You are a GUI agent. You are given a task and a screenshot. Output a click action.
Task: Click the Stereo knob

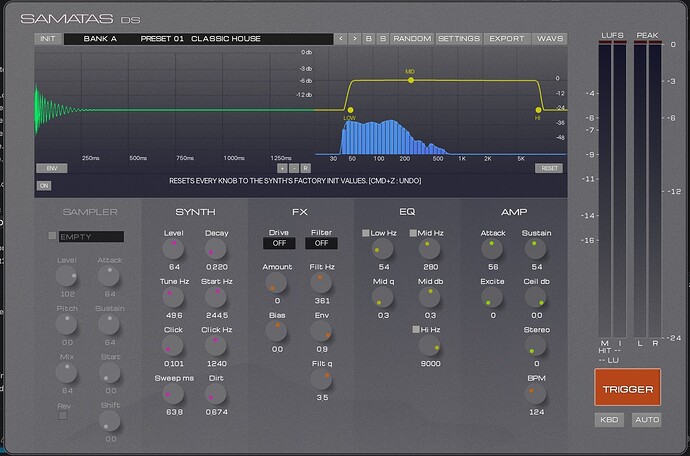(x=536, y=346)
